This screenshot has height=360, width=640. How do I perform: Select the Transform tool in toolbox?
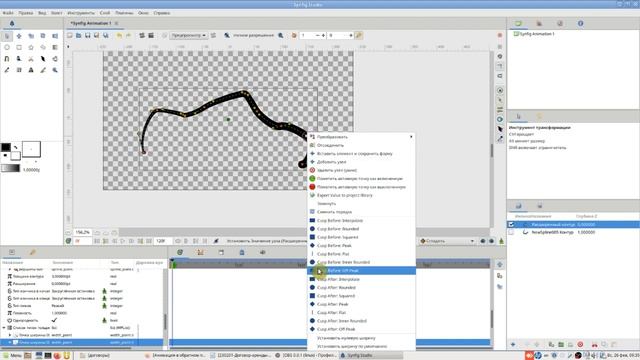click(x=7, y=36)
